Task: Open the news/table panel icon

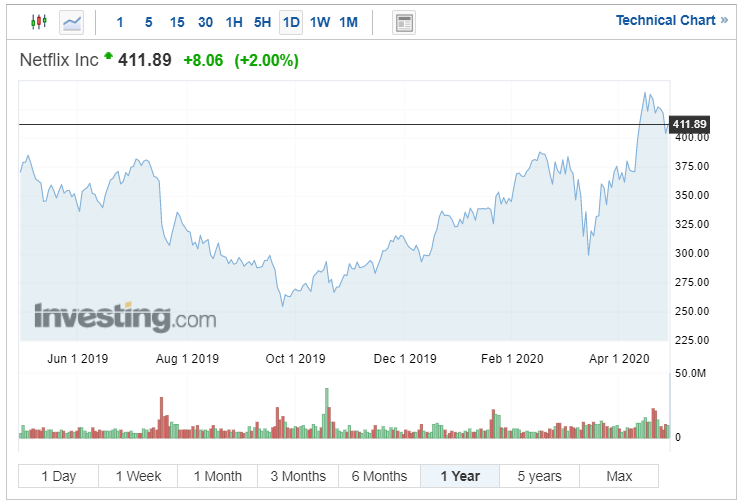Action: click(x=404, y=23)
